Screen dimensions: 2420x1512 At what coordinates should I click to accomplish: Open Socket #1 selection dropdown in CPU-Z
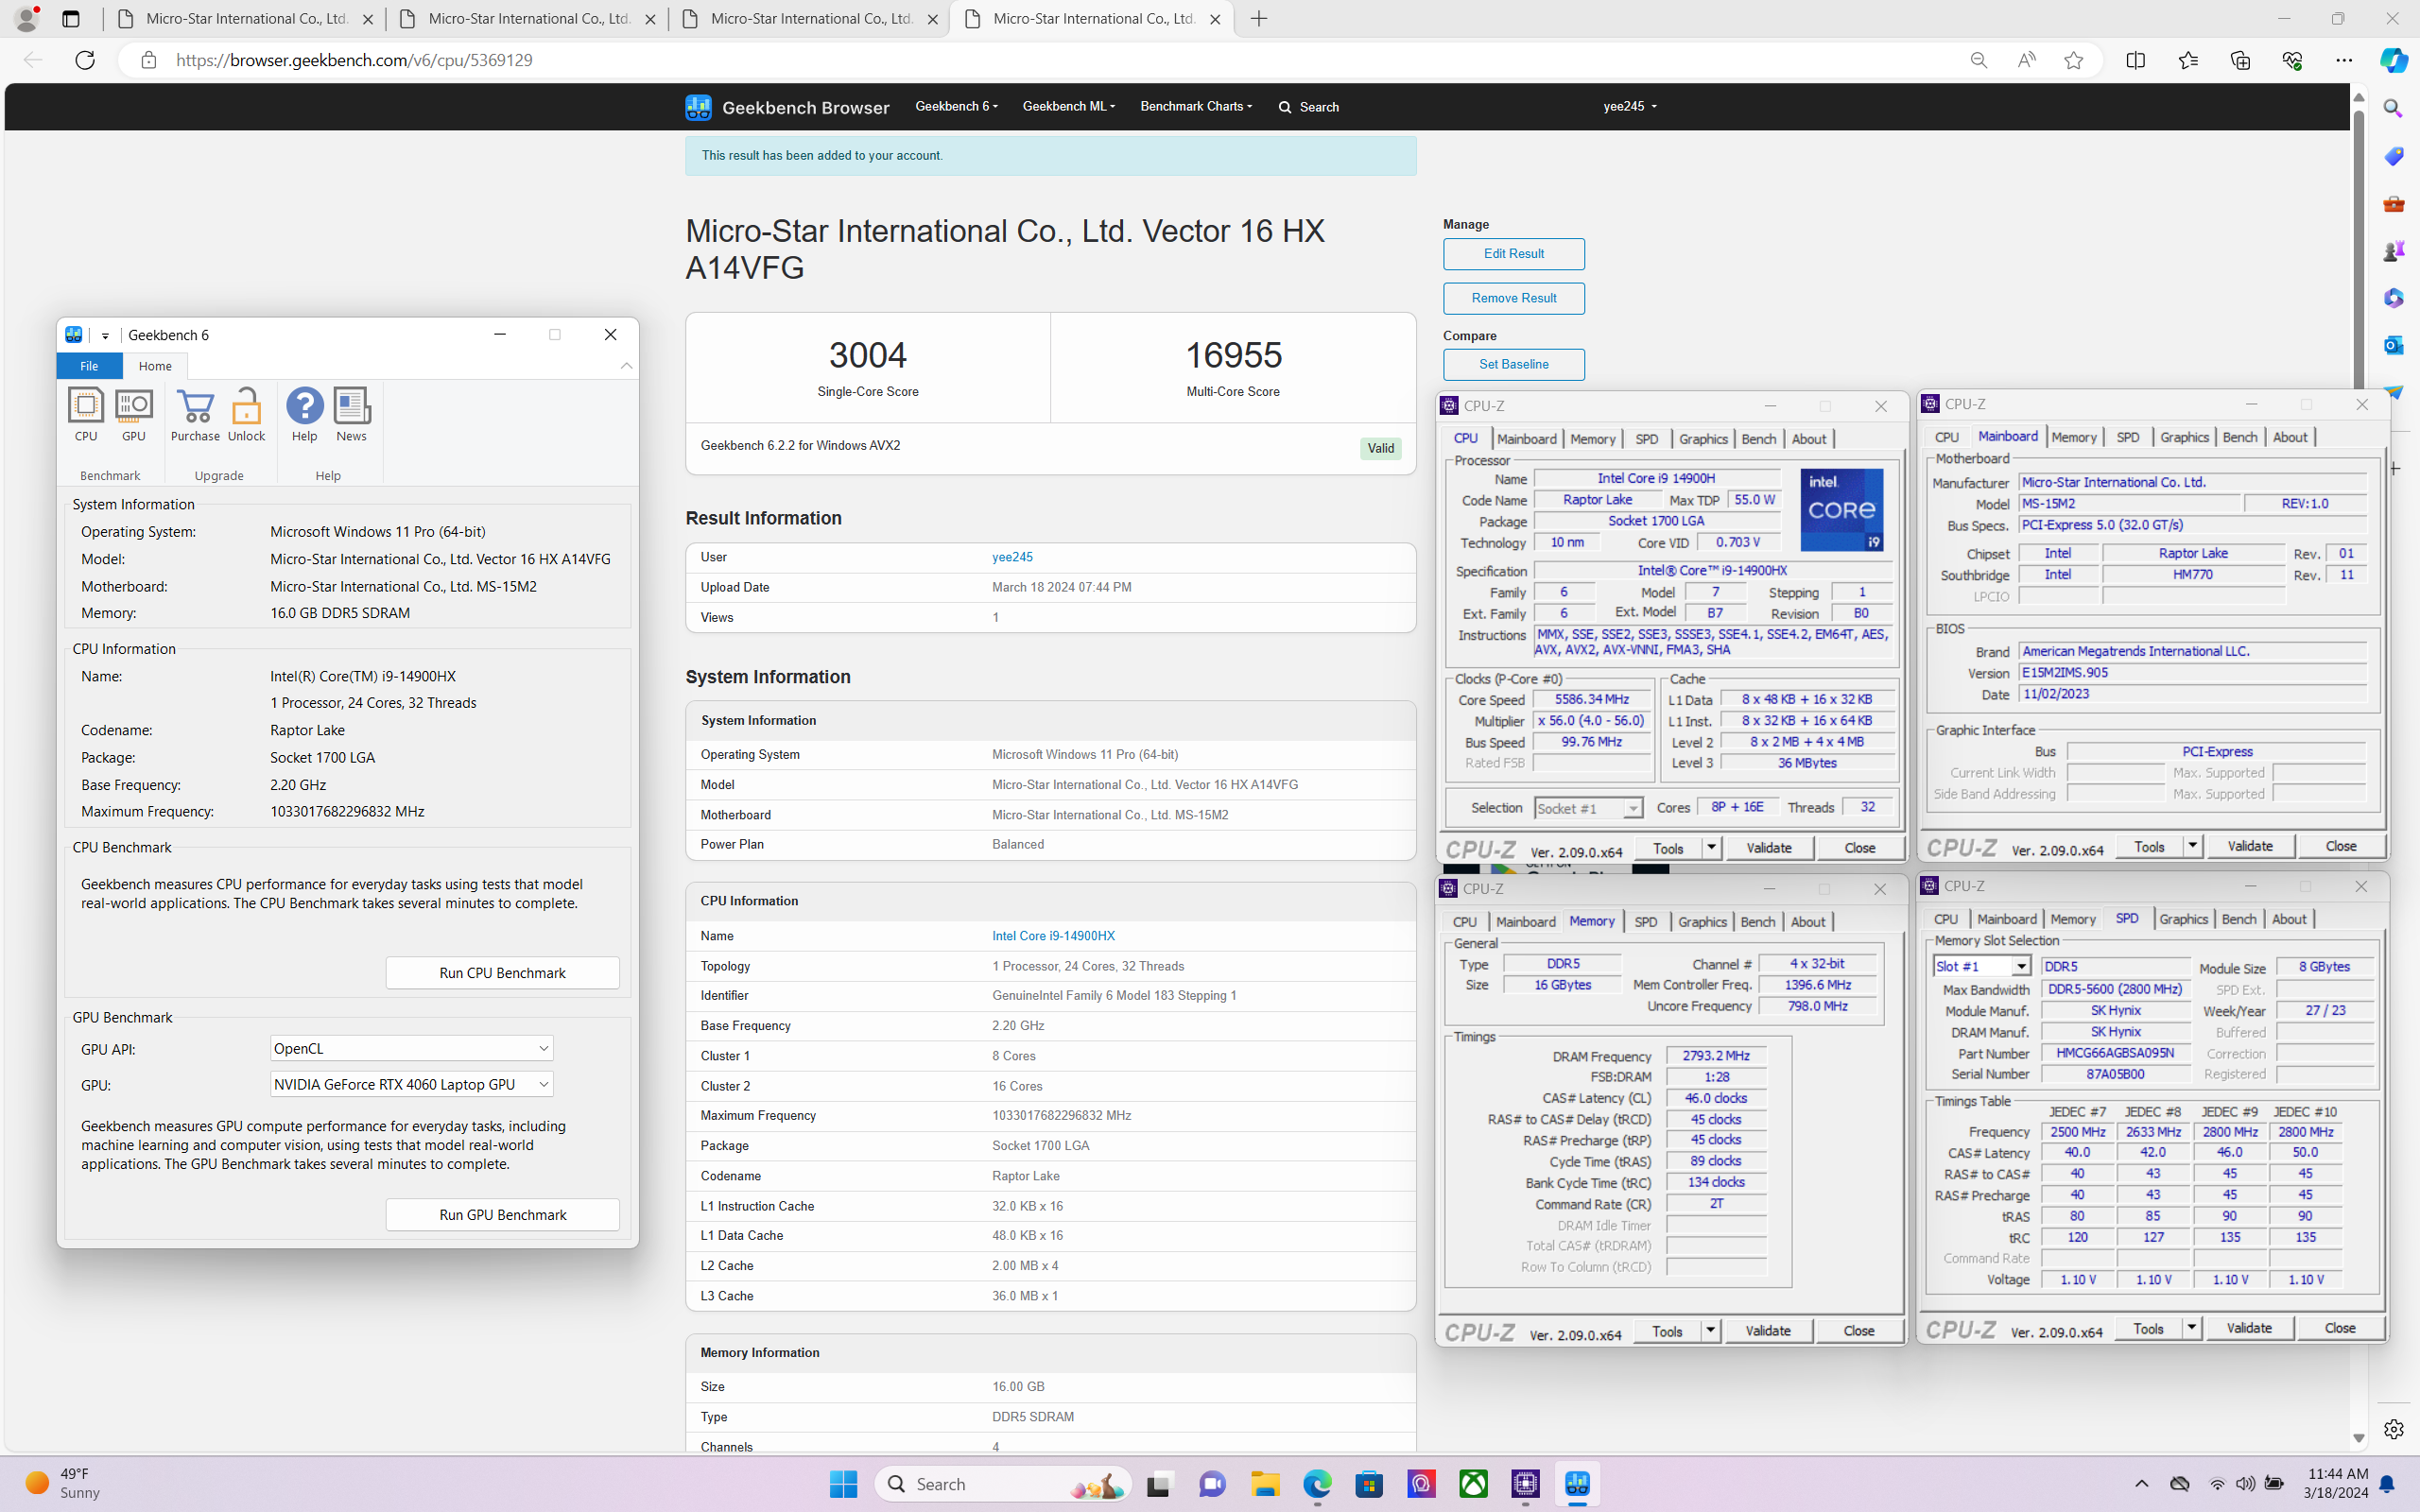(x=1588, y=808)
